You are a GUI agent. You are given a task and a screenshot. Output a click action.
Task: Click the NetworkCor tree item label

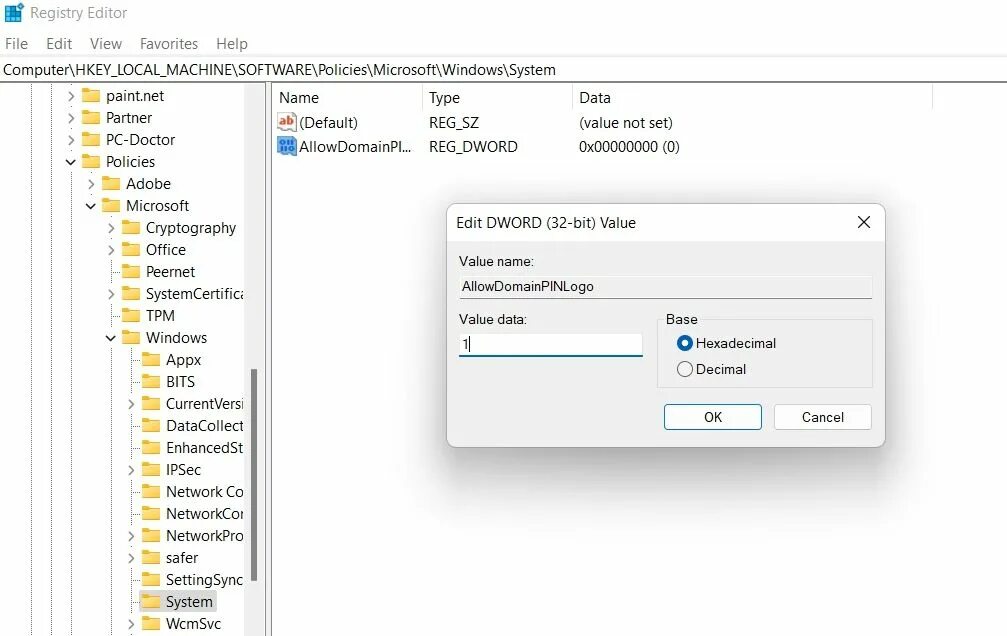[204, 514]
